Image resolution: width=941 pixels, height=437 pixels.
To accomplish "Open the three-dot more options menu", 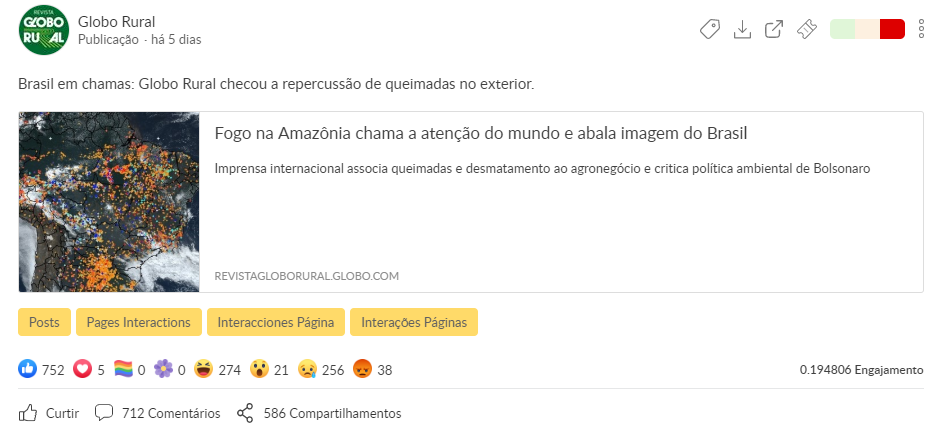I will (x=921, y=30).
